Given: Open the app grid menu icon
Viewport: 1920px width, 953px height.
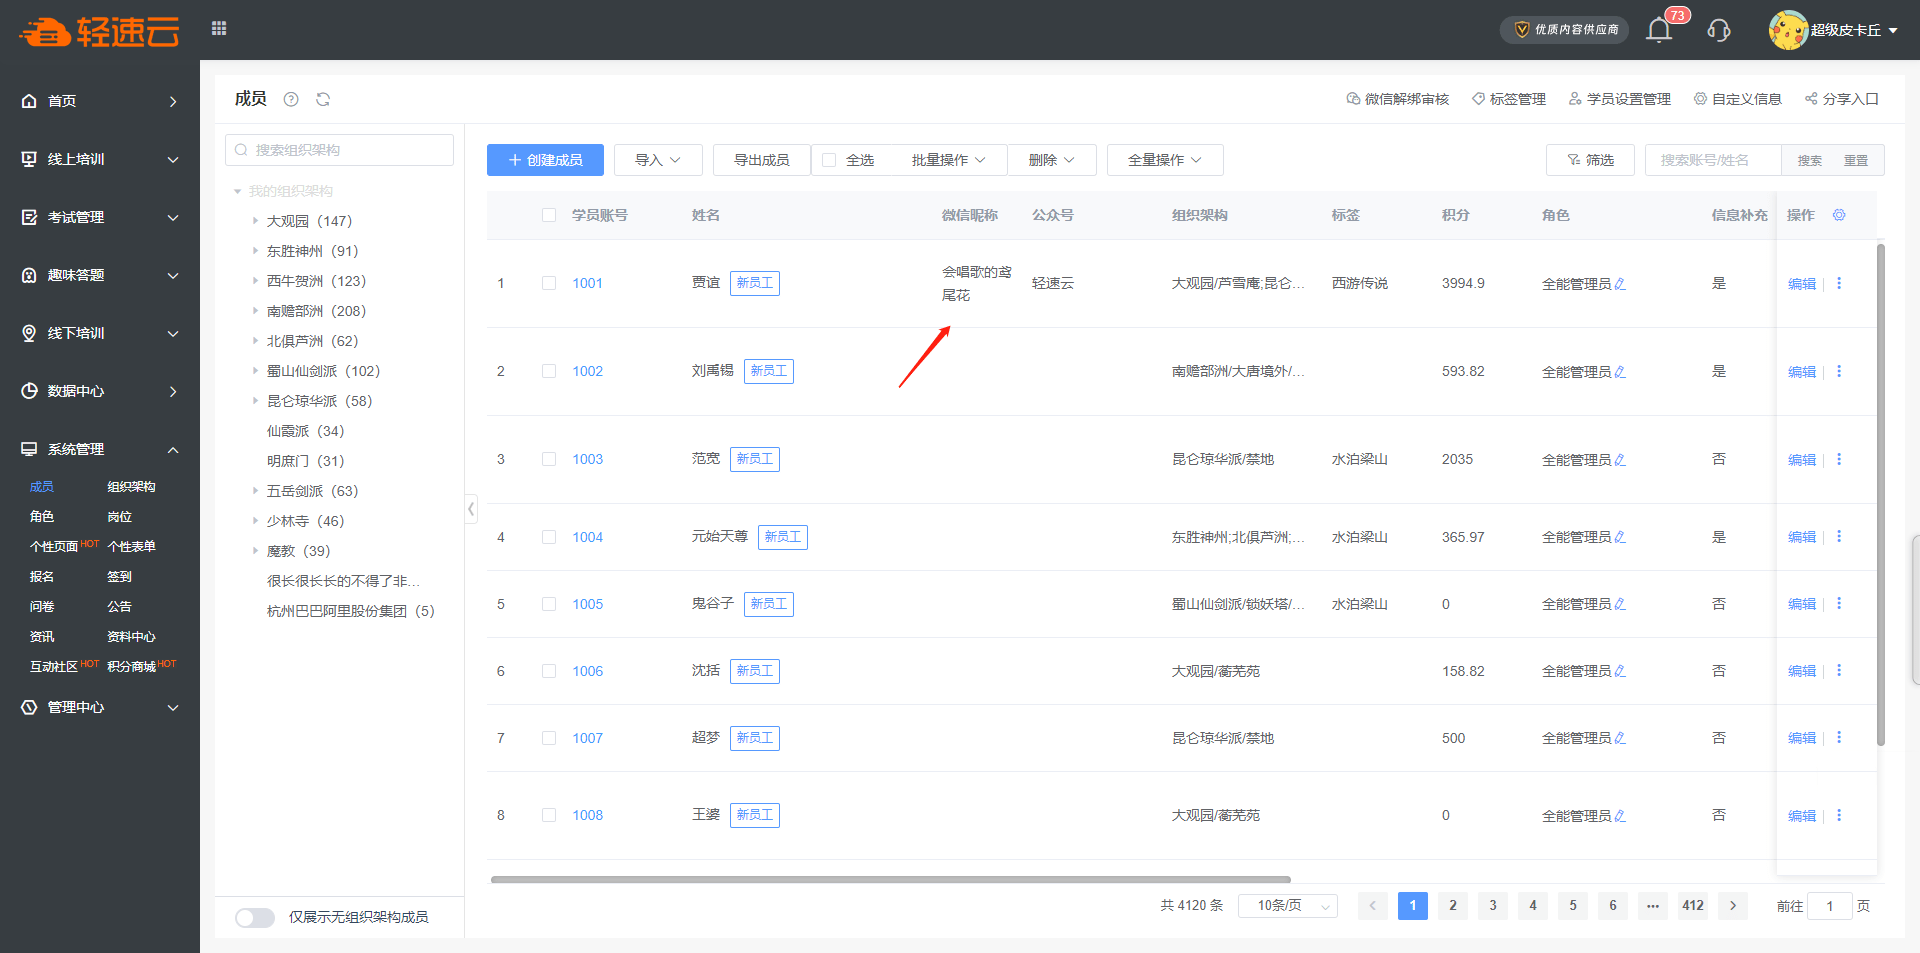Looking at the screenshot, I should [219, 29].
